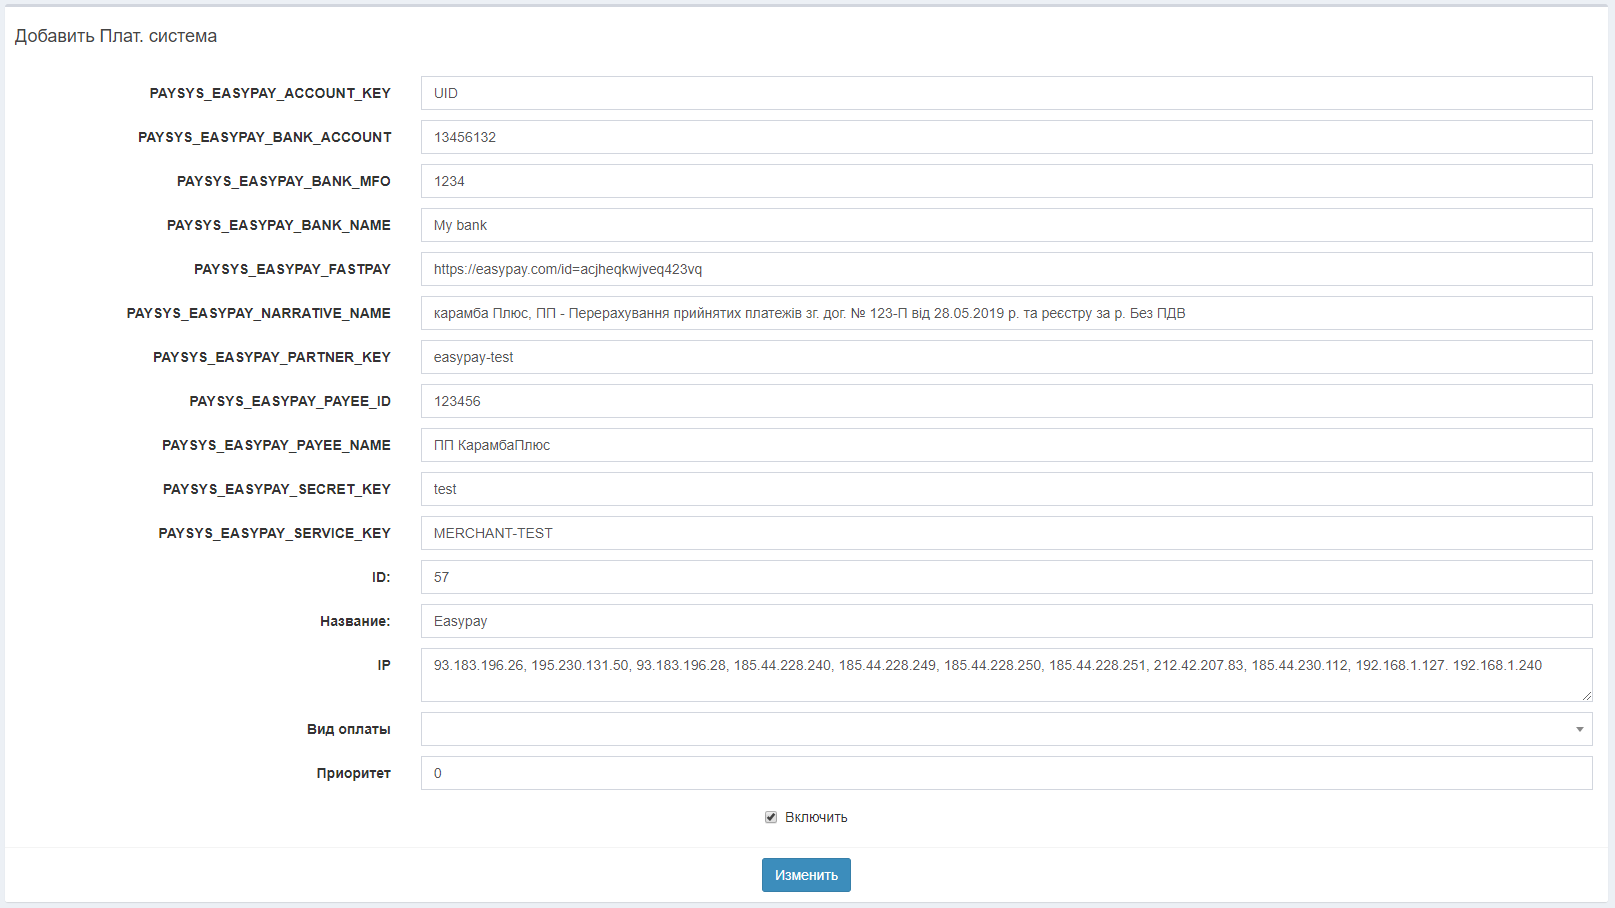
Task: Select the PAYSYS_EASYPAY_BANK_MFO input field
Action: click(1006, 181)
